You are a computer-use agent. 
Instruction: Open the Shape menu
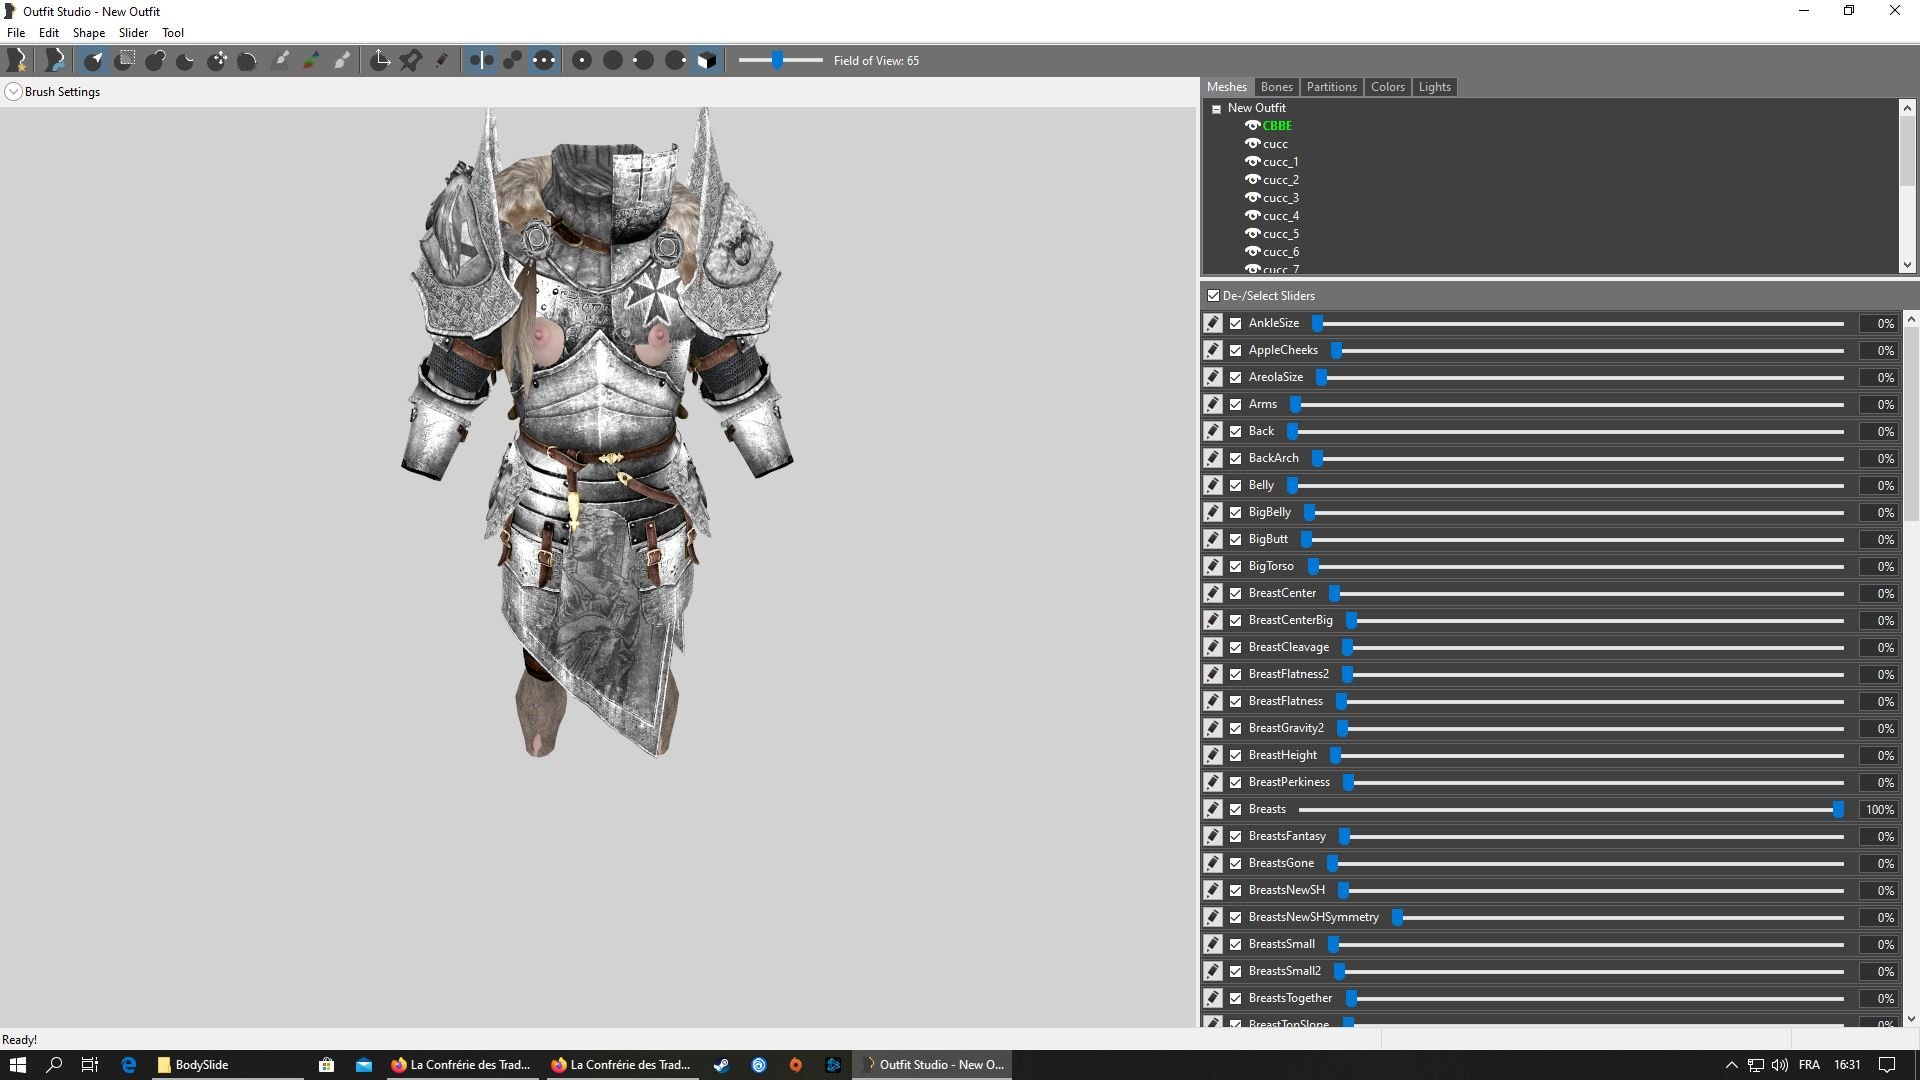[x=89, y=33]
